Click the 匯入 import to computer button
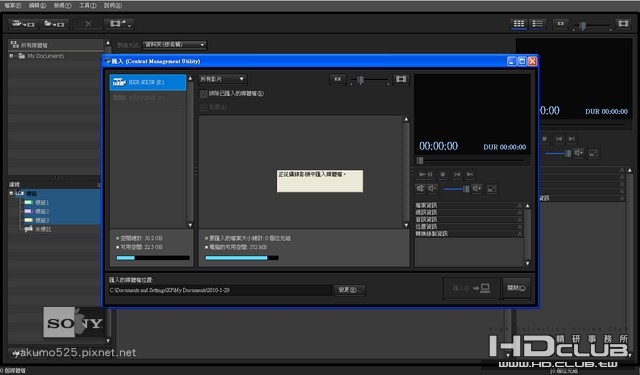 tap(471, 288)
